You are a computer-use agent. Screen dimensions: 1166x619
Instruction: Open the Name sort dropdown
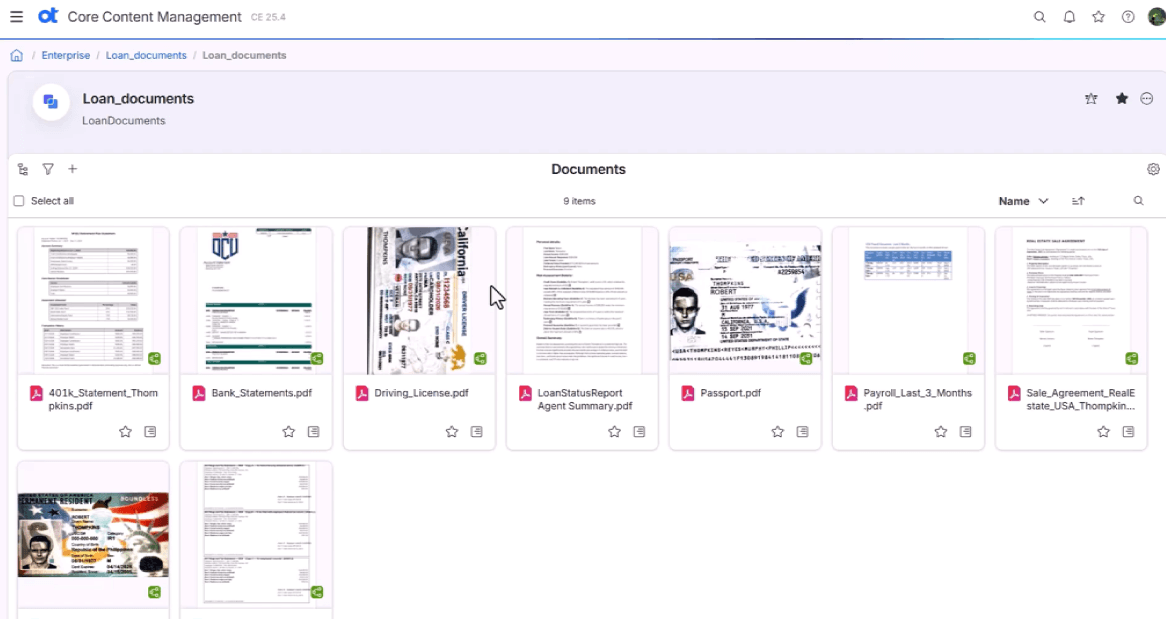click(1022, 201)
